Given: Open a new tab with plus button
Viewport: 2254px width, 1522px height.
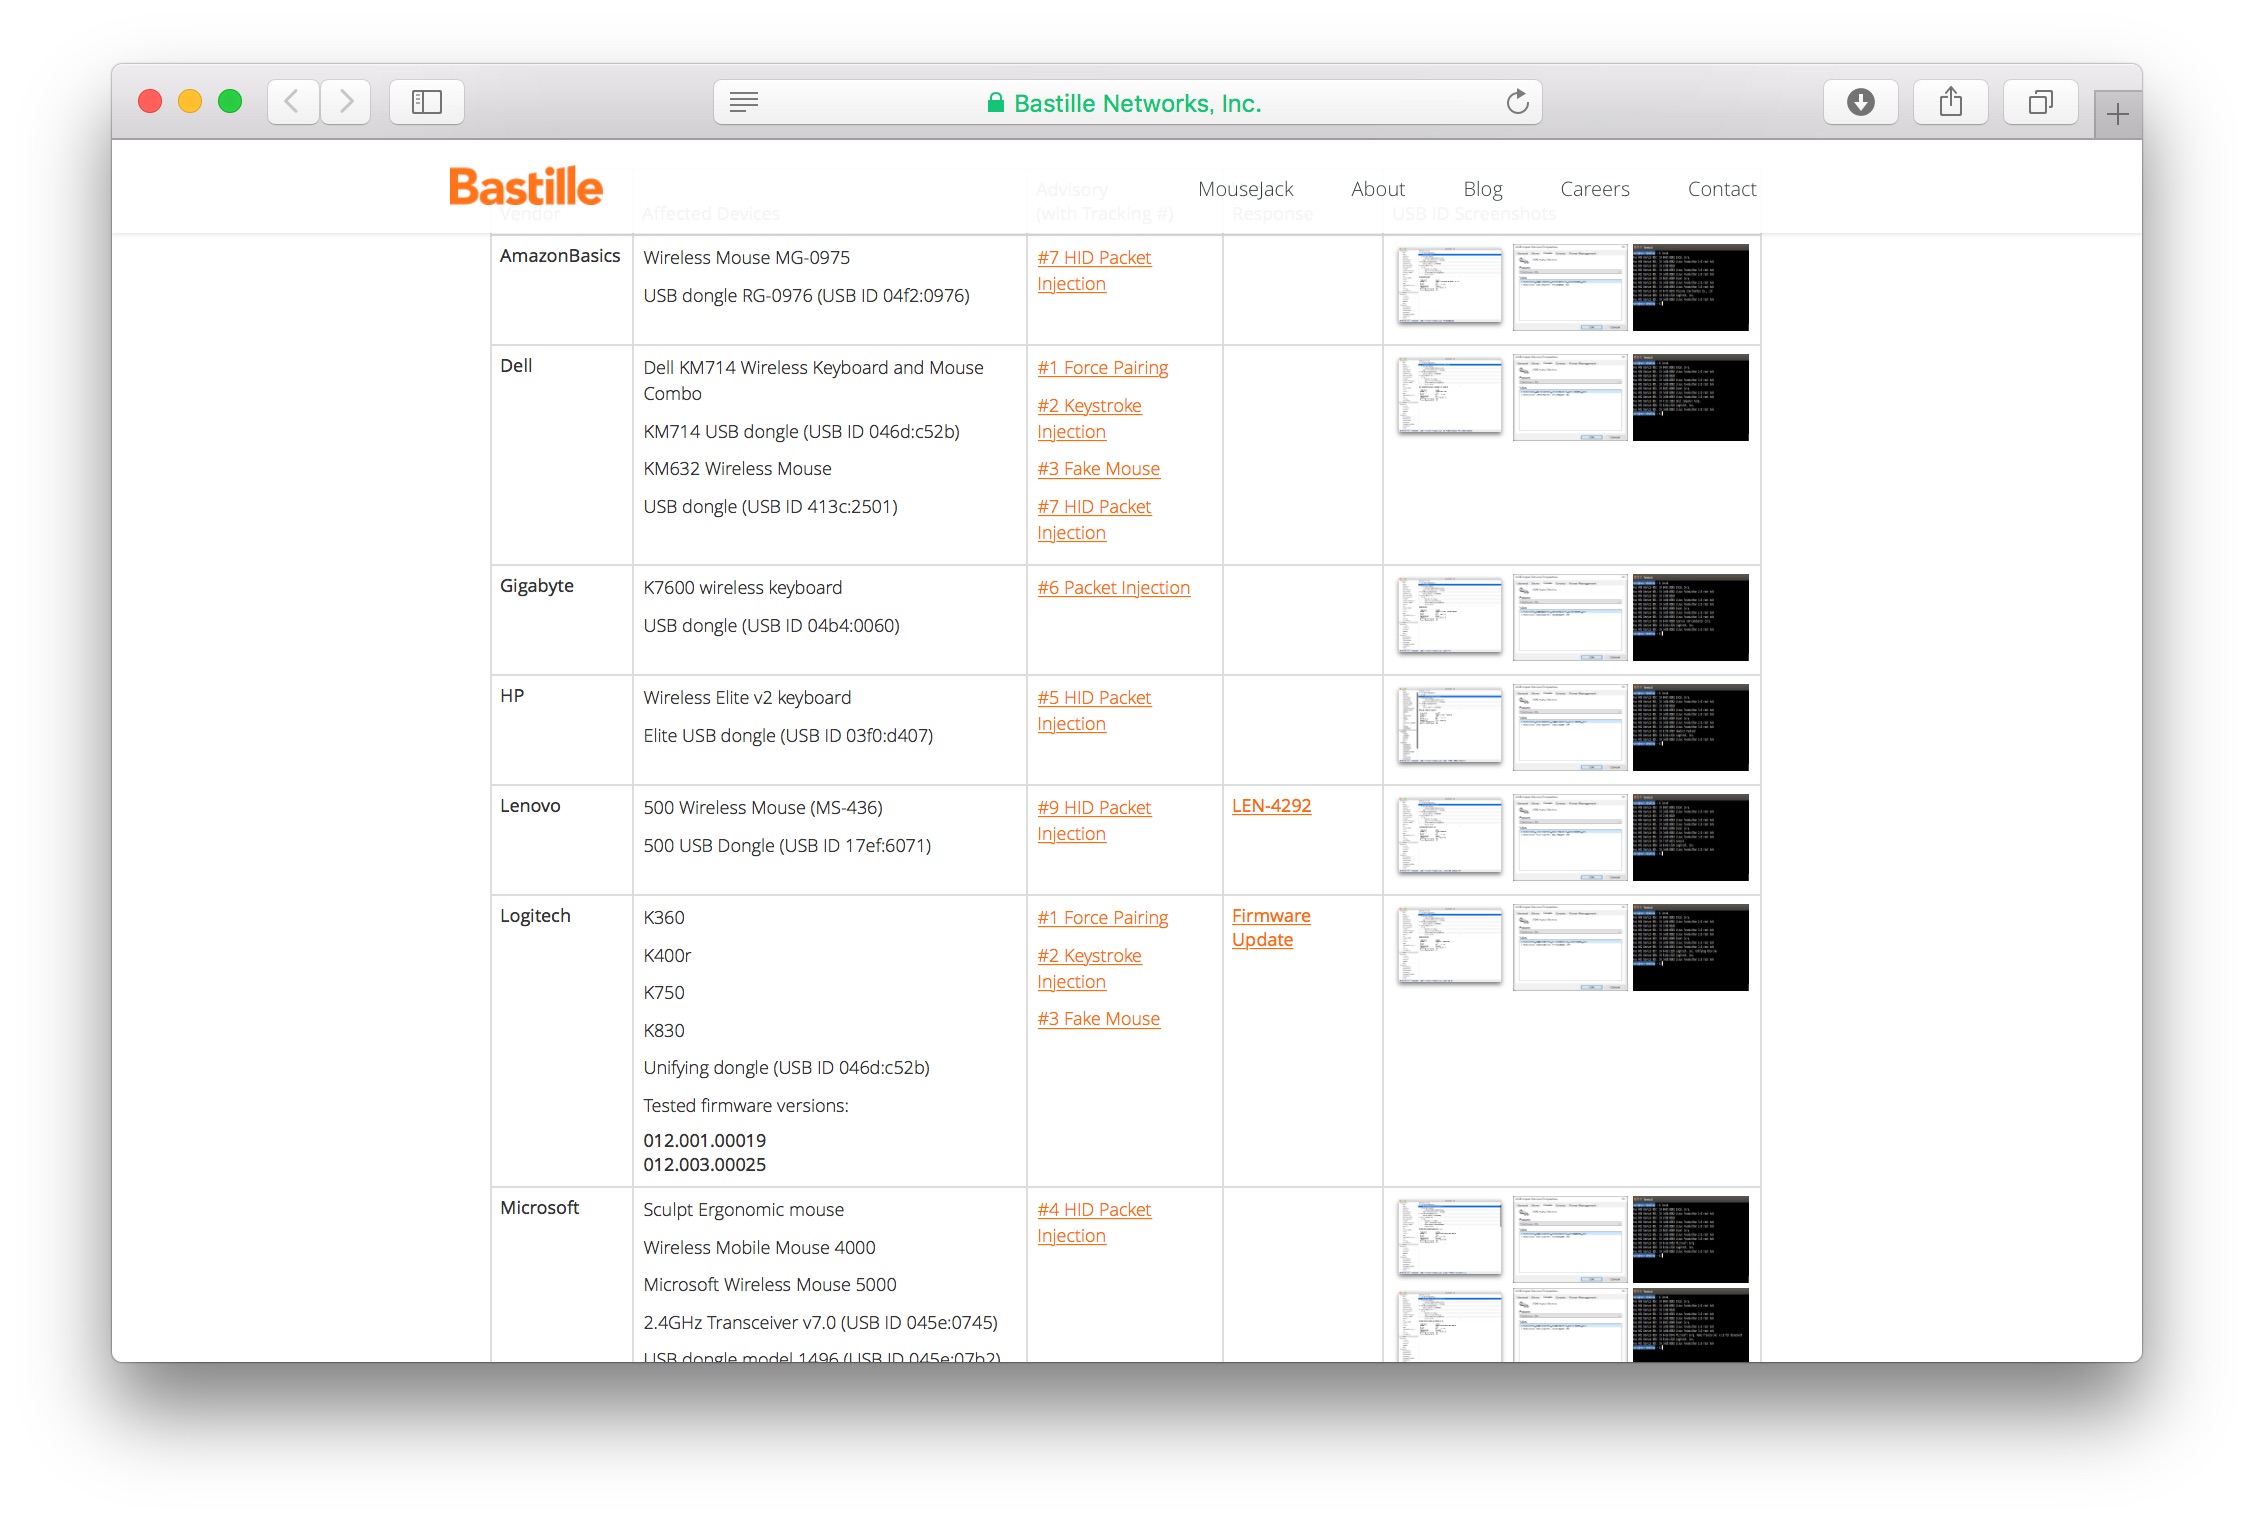Looking at the screenshot, I should click(2117, 115).
